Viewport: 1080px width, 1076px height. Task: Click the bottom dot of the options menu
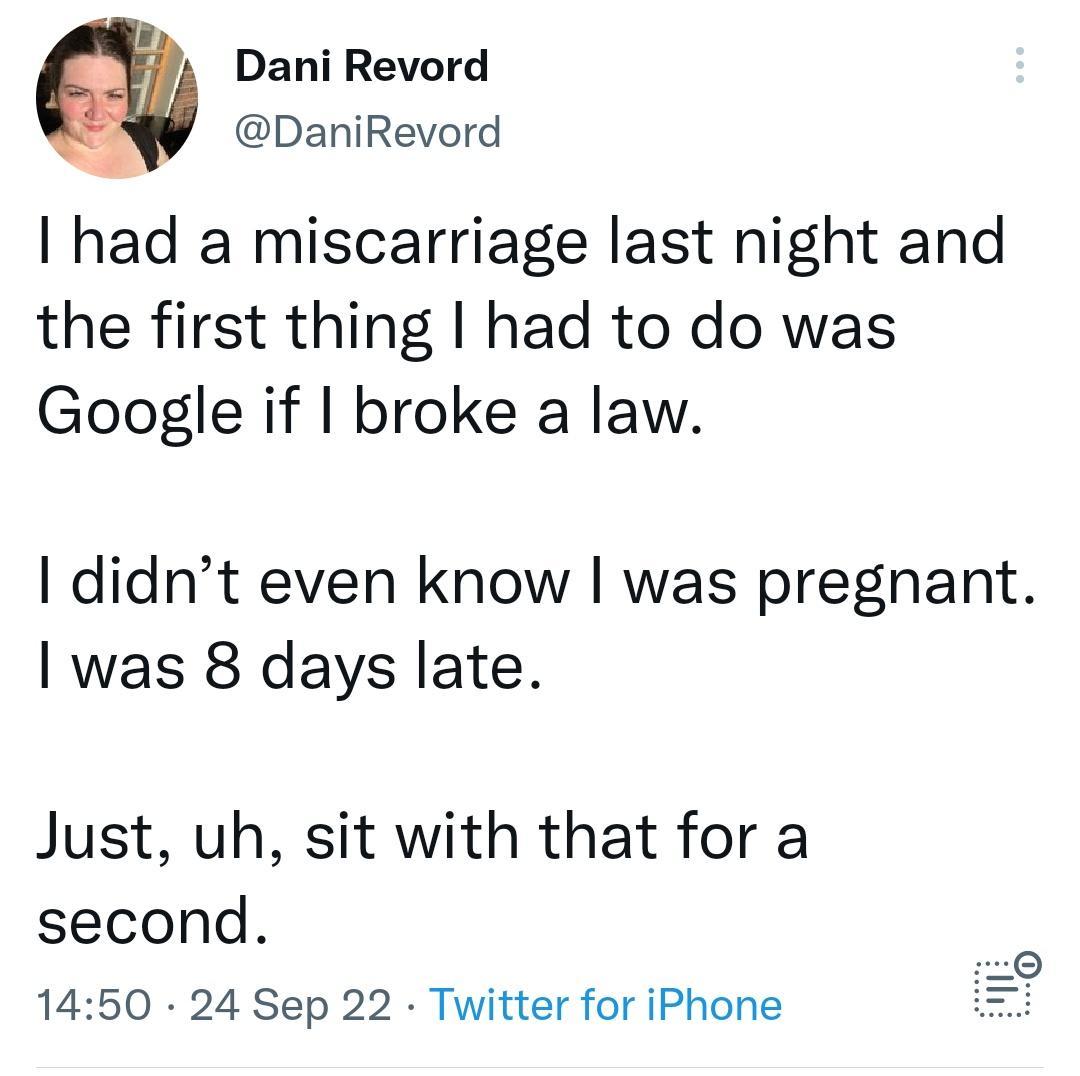pyautogui.click(x=1020, y=81)
